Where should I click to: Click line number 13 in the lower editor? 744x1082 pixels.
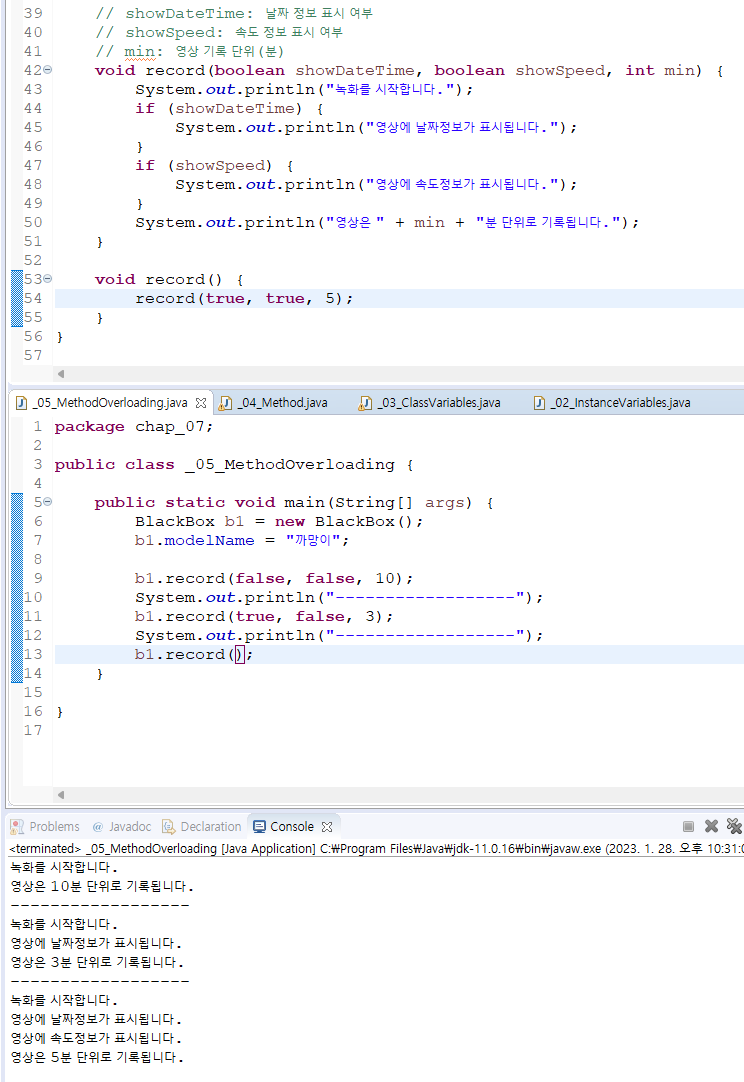click(33, 654)
